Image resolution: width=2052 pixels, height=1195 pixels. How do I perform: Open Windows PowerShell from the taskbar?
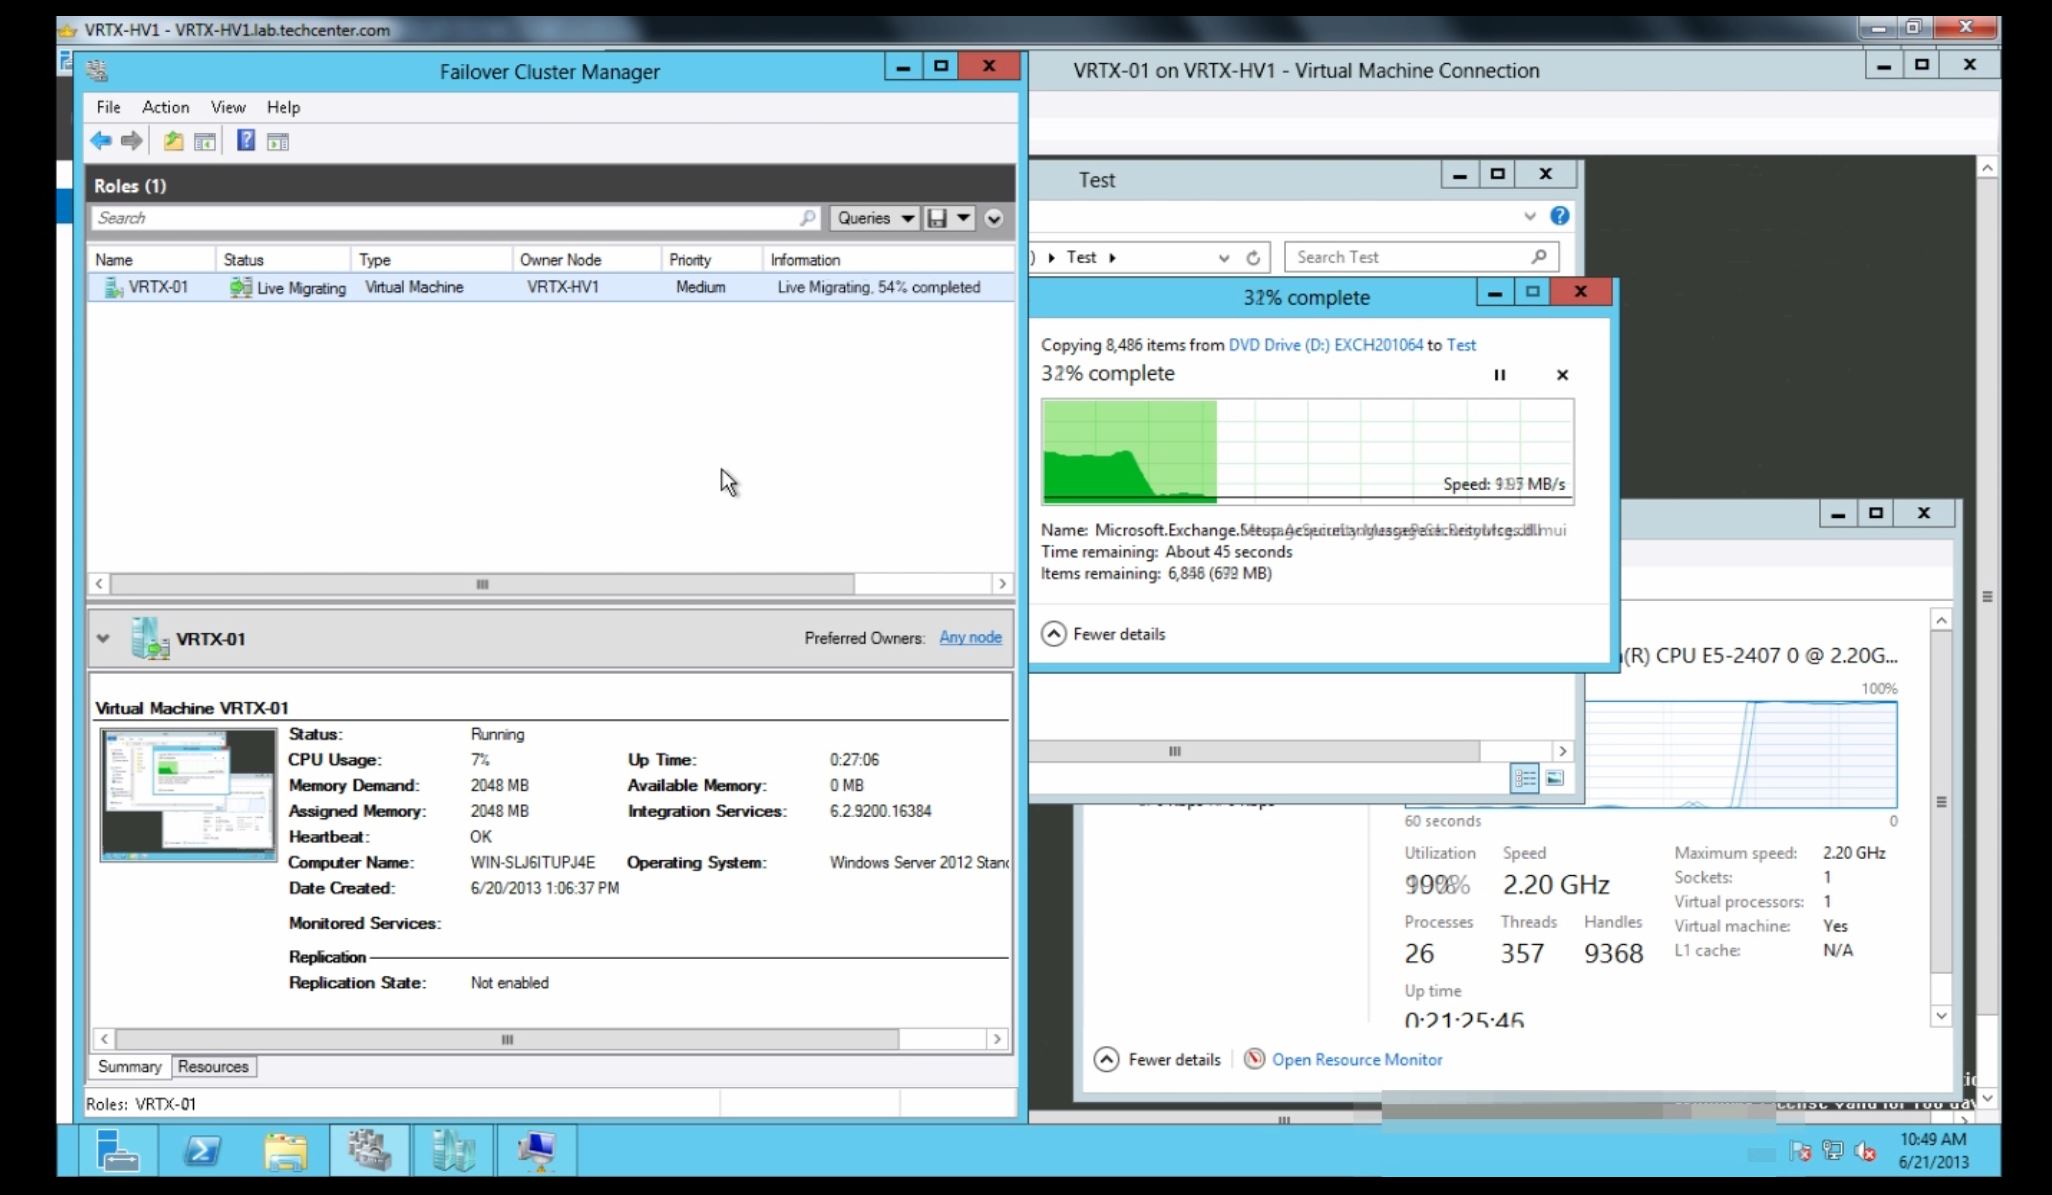tap(202, 1150)
